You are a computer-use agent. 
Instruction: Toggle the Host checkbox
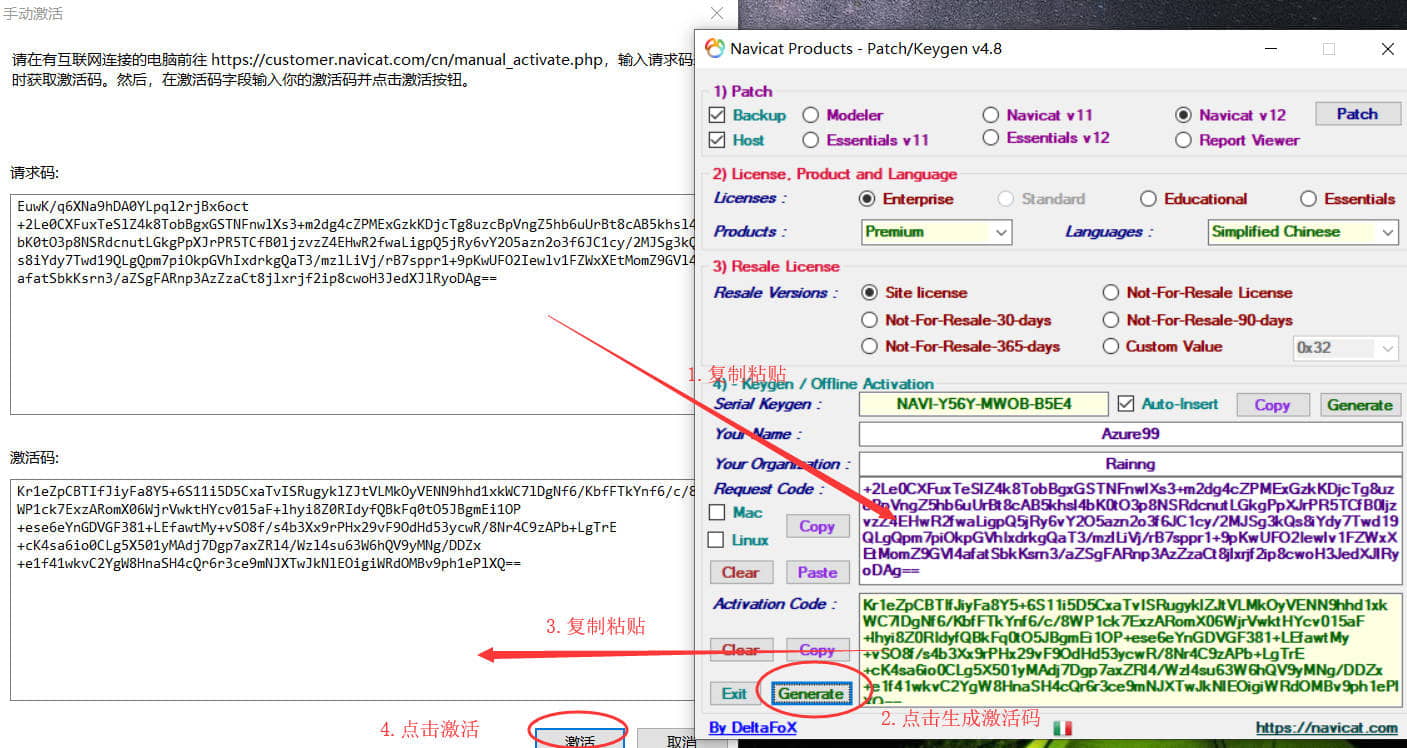pos(716,140)
